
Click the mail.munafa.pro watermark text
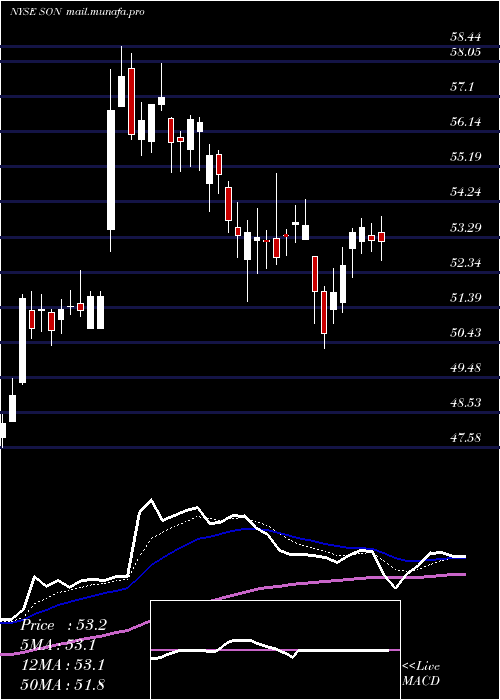coord(105,12)
